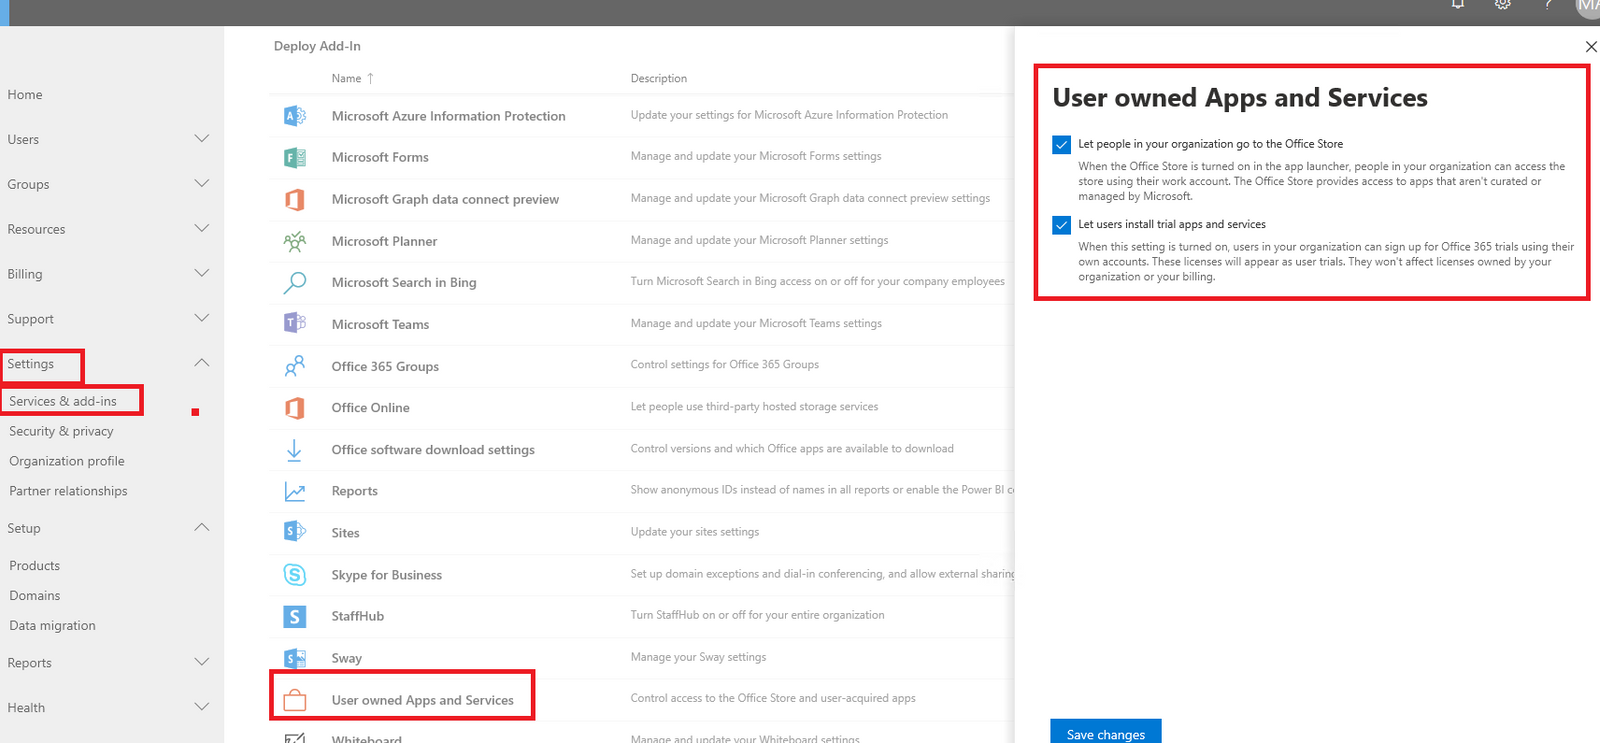Open StaffHub settings row
This screenshot has width=1600, height=743.
[642, 616]
